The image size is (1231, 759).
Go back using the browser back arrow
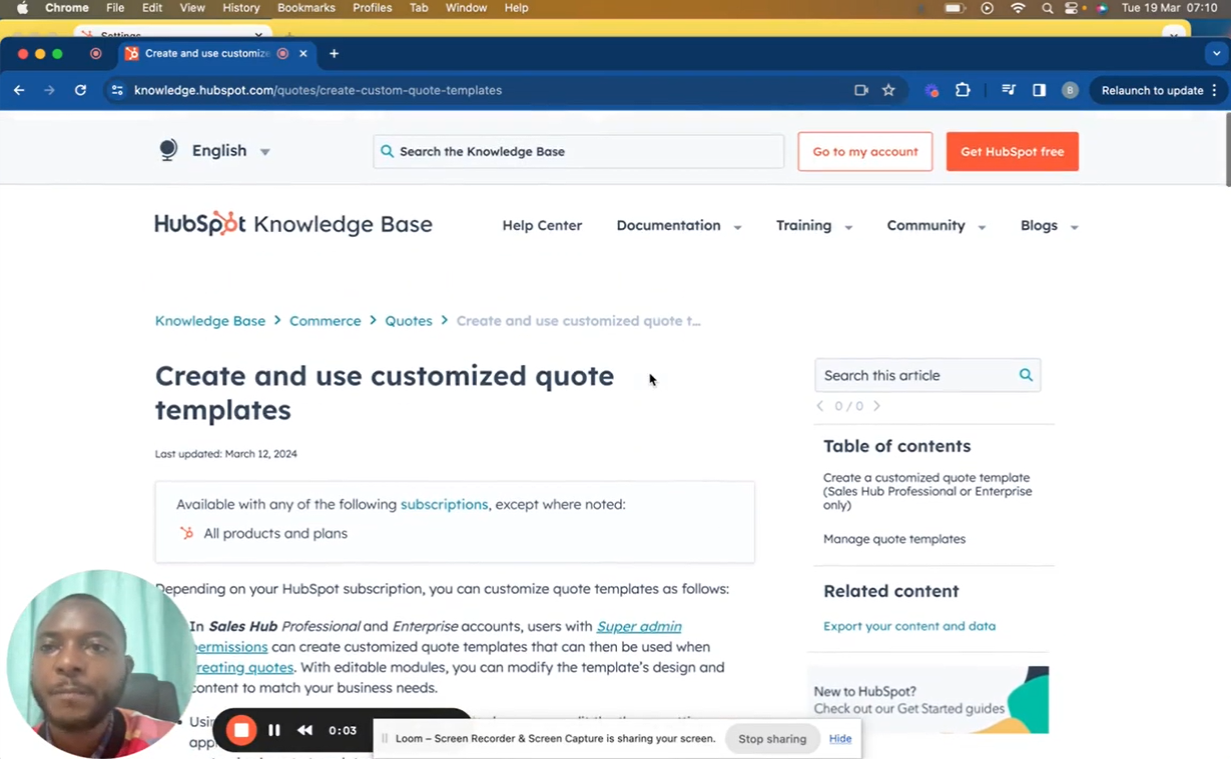point(19,90)
